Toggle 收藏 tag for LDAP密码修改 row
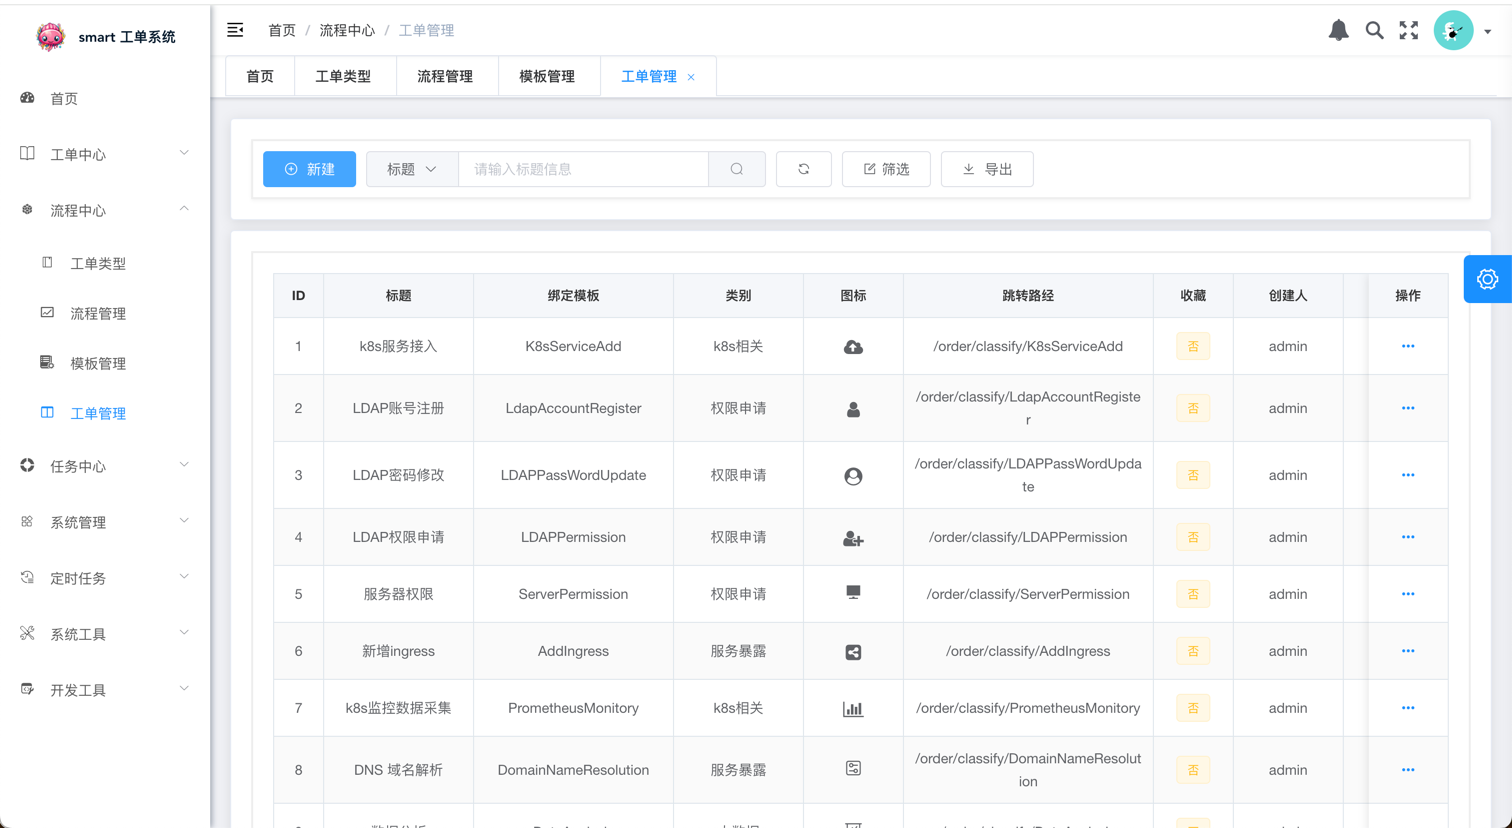The width and height of the screenshot is (1512, 828). (1193, 475)
